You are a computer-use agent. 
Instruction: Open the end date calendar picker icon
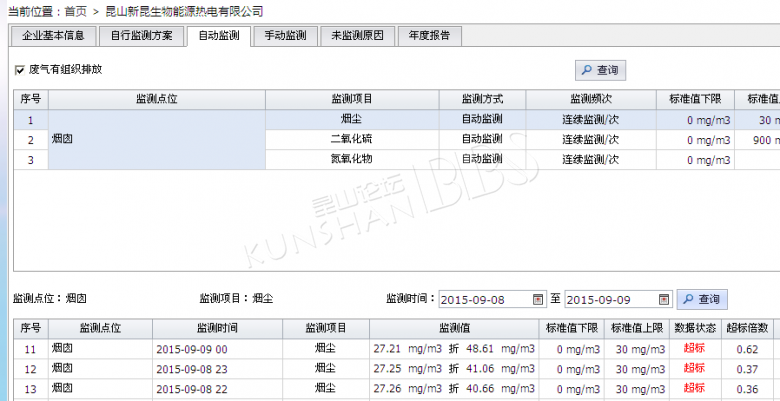pos(664,299)
